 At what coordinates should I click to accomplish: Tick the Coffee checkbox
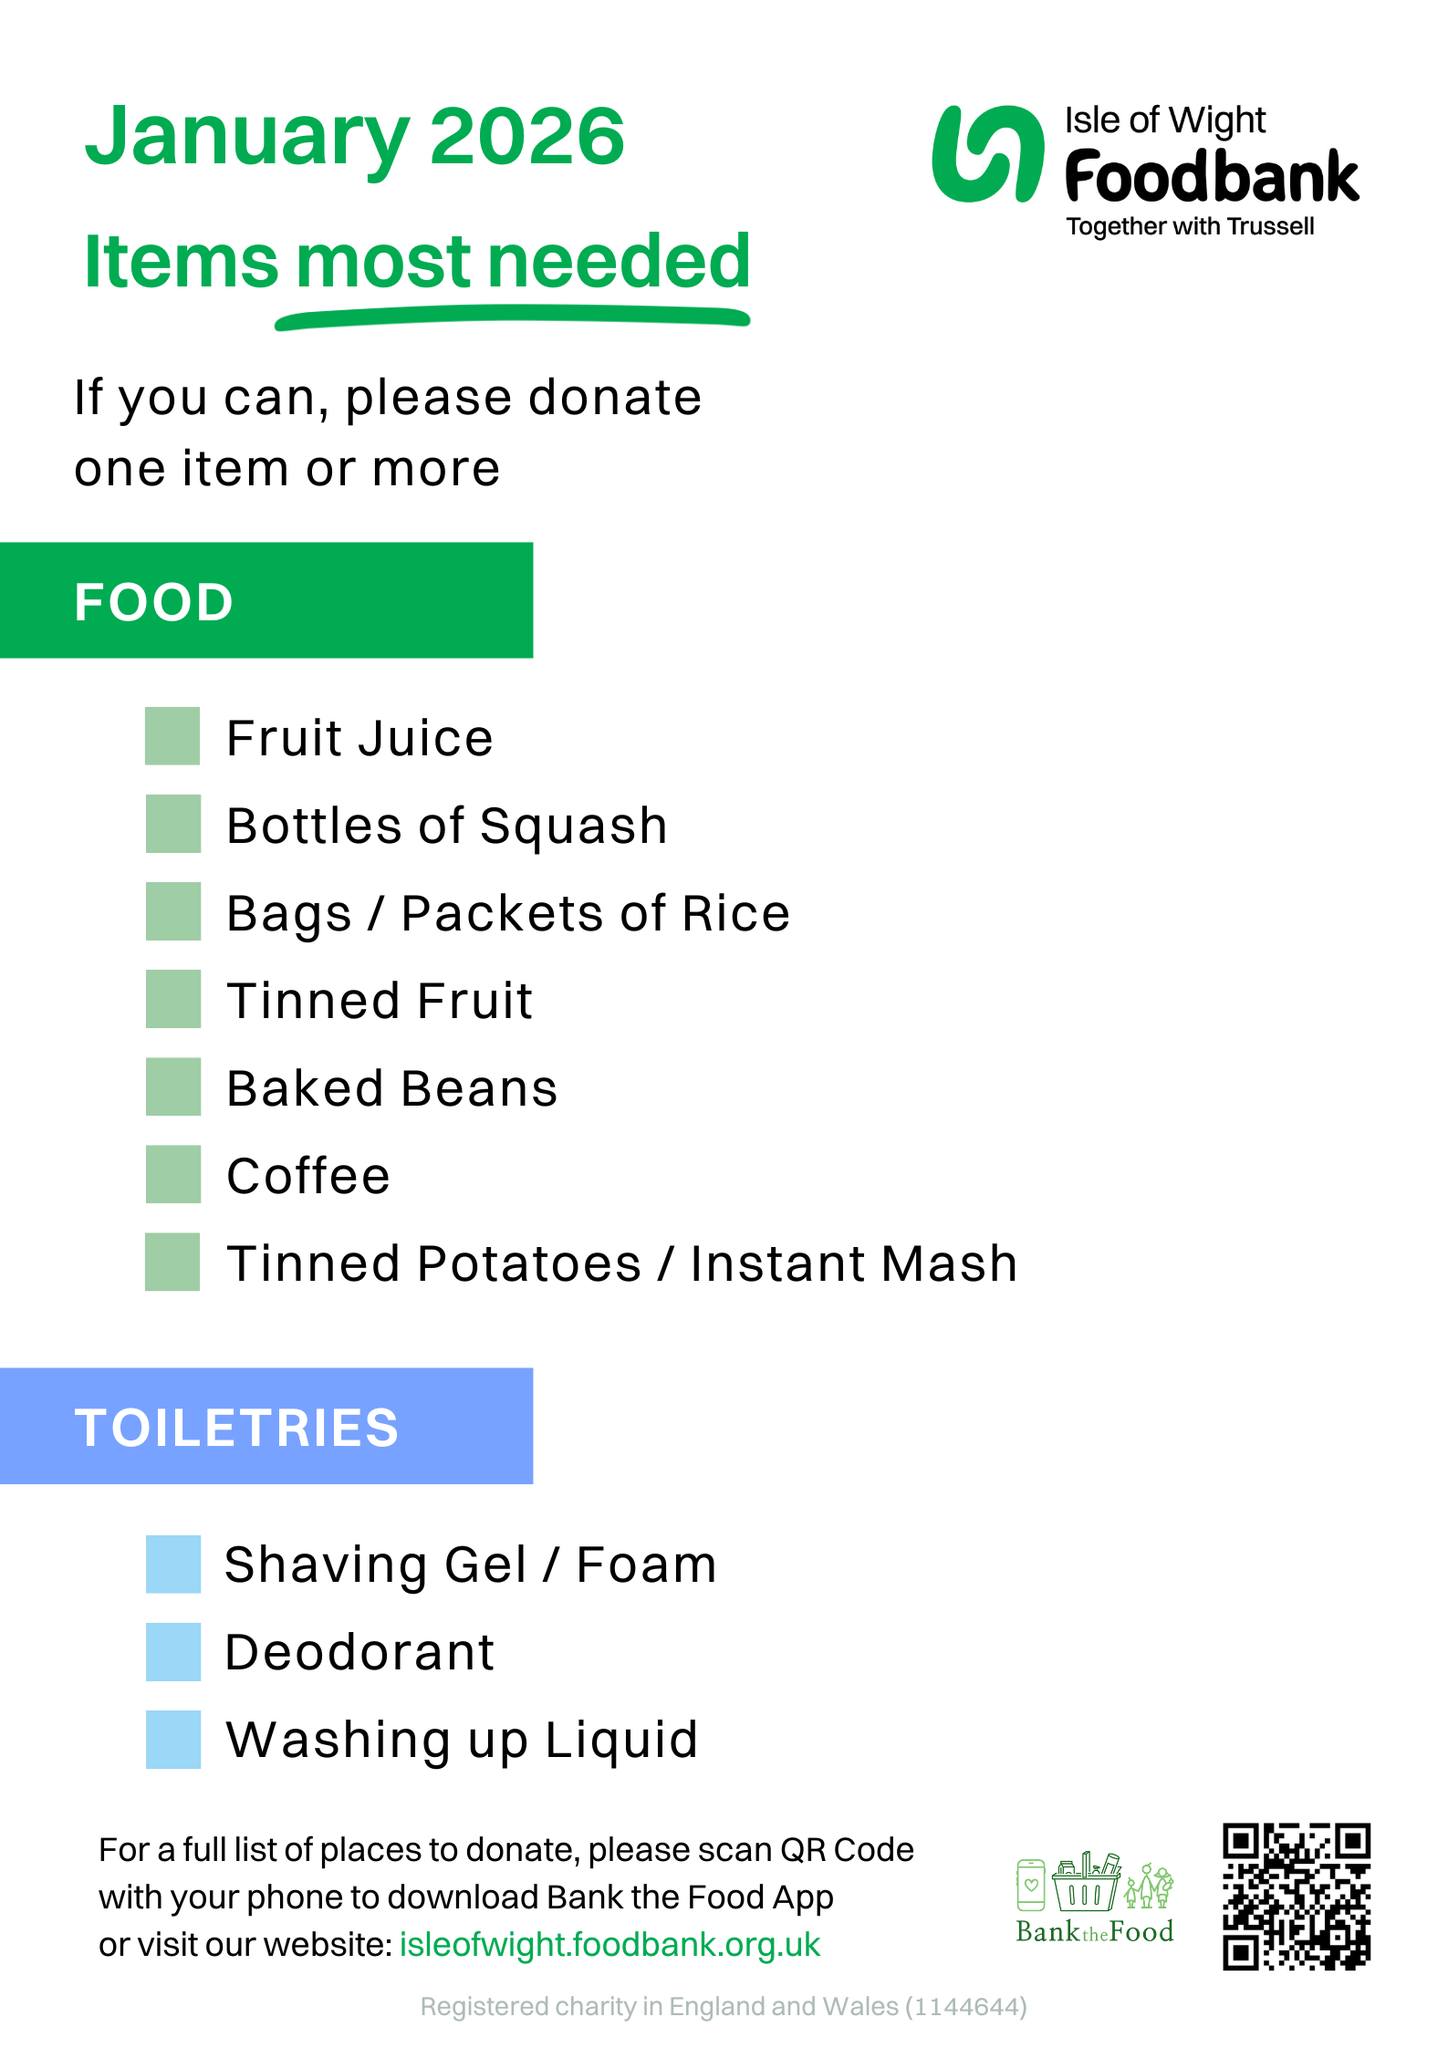coord(173,1174)
